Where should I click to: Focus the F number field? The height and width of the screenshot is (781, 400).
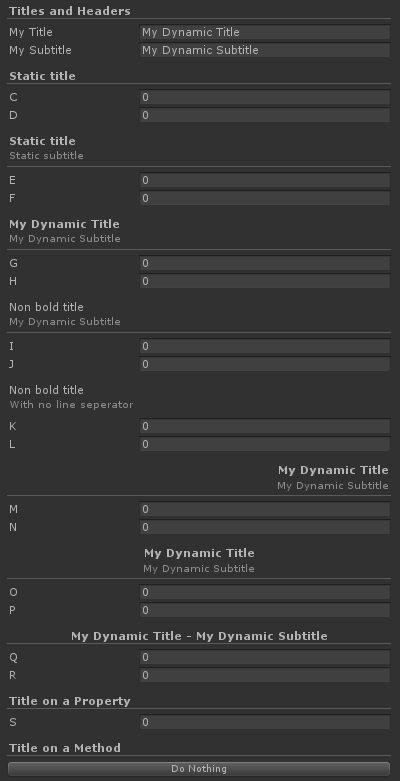point(265,198)
